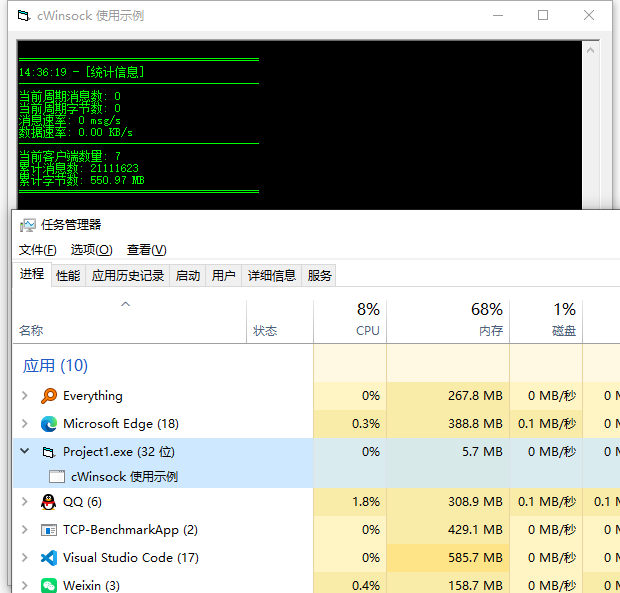620x593 pixels.
Task: Click the 应用 (10) group header
Action: coord(55,366)
